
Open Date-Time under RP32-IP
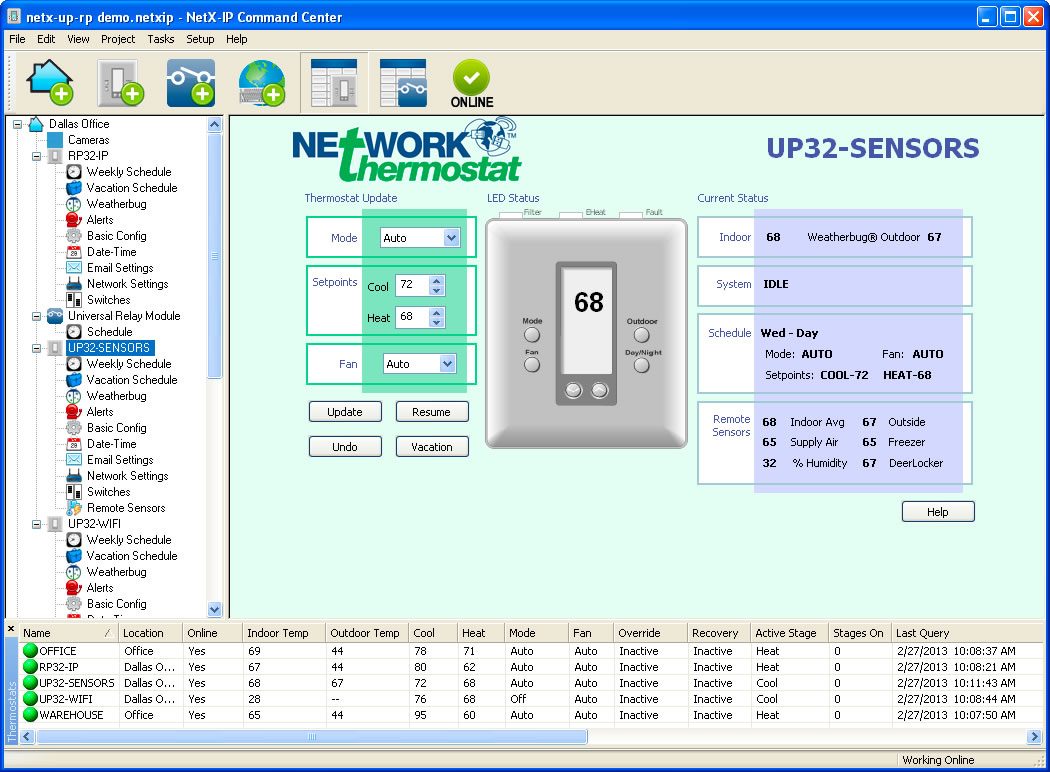pyautogui.click(x=111, y=252)
